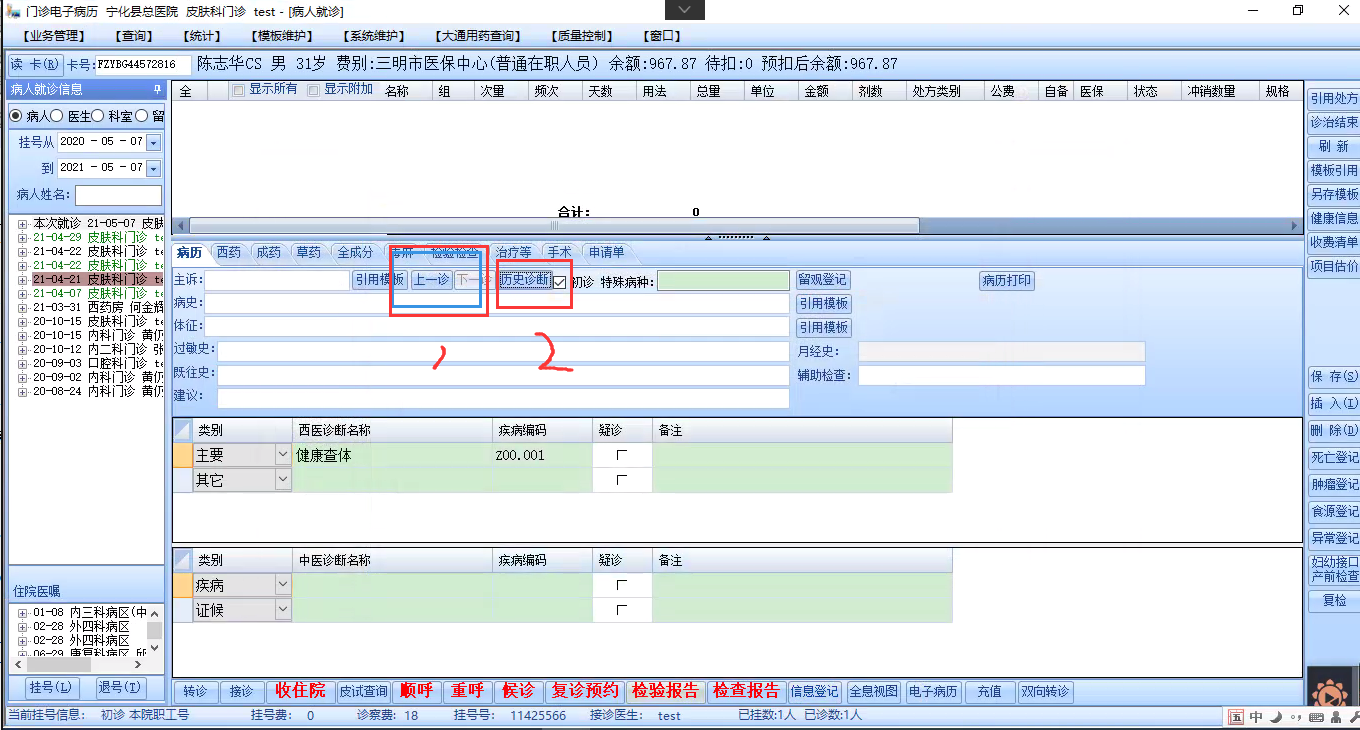The image size is (1360, 730).
Task: Check the 显示所有 checkbox
Action: tap(238, 91)
